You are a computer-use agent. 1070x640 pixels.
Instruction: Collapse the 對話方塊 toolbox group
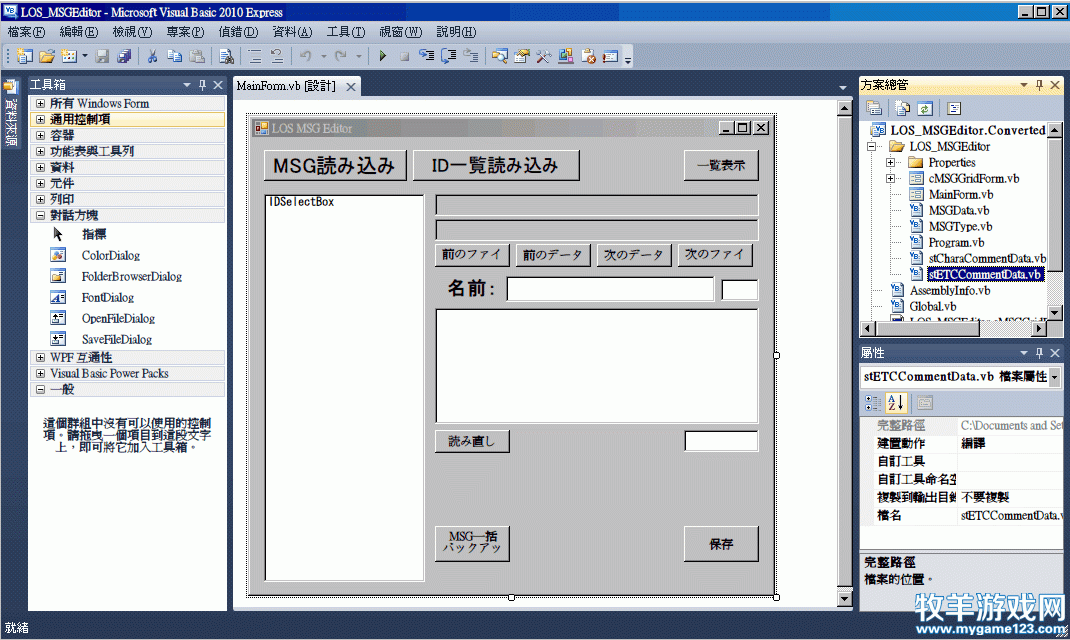40,216
